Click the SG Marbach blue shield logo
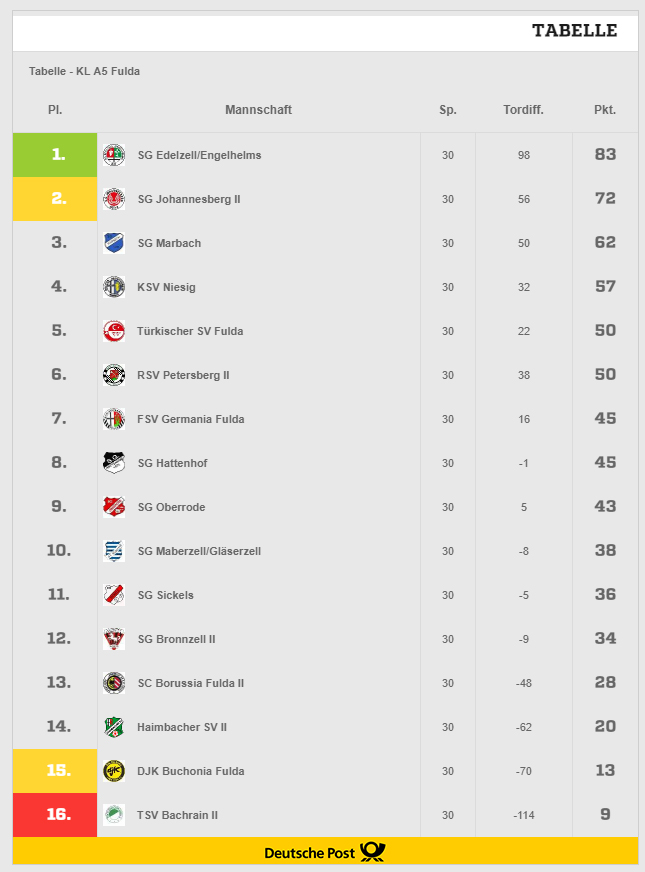The image size is (645, 872). pyautogui.click(x=114, y=243)
